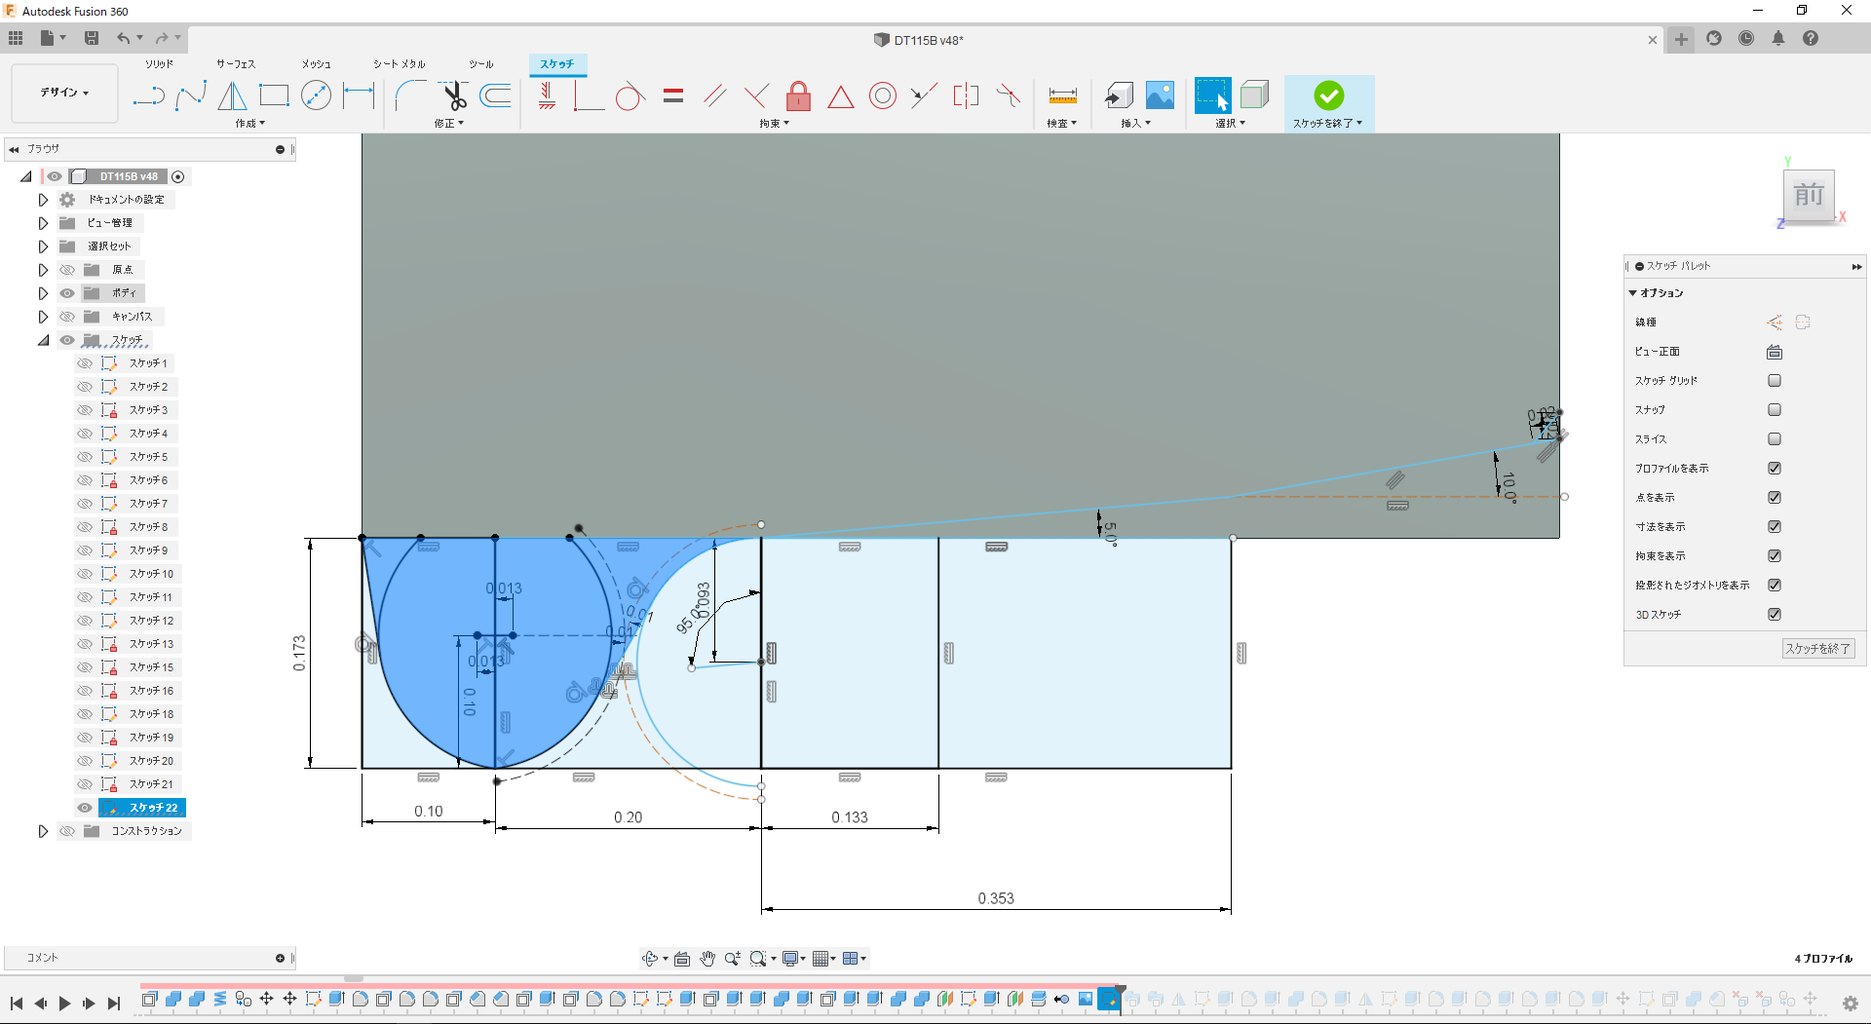Viewport: 1871px width, 1024px height.
Task: Open the デザイン workspace dropdown
Action: coord(65,93)
